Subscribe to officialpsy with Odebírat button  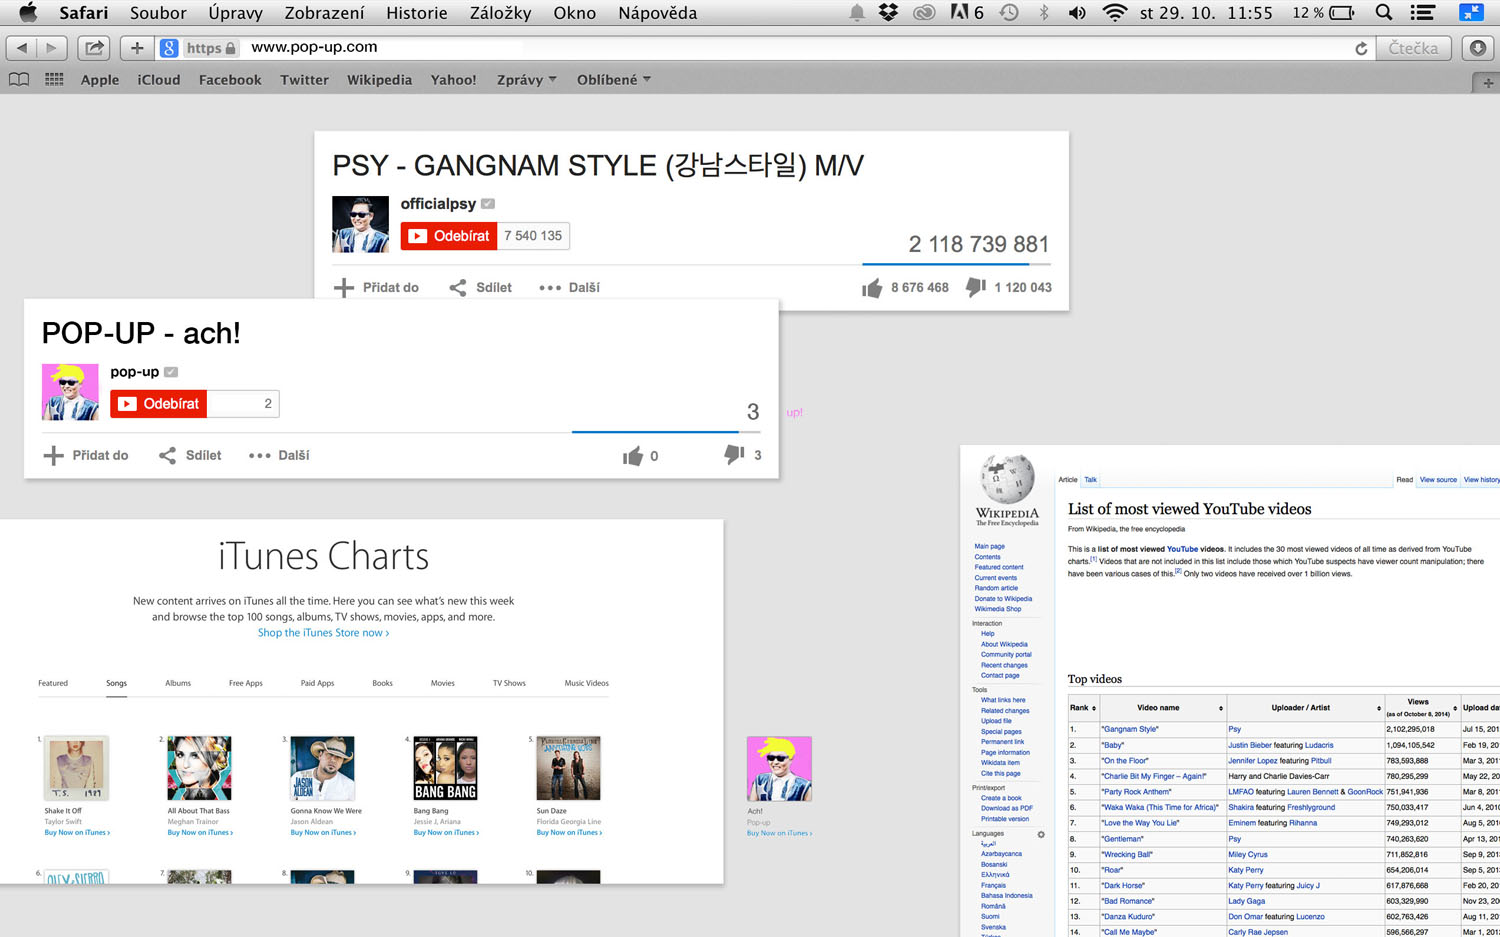[449, 236]
